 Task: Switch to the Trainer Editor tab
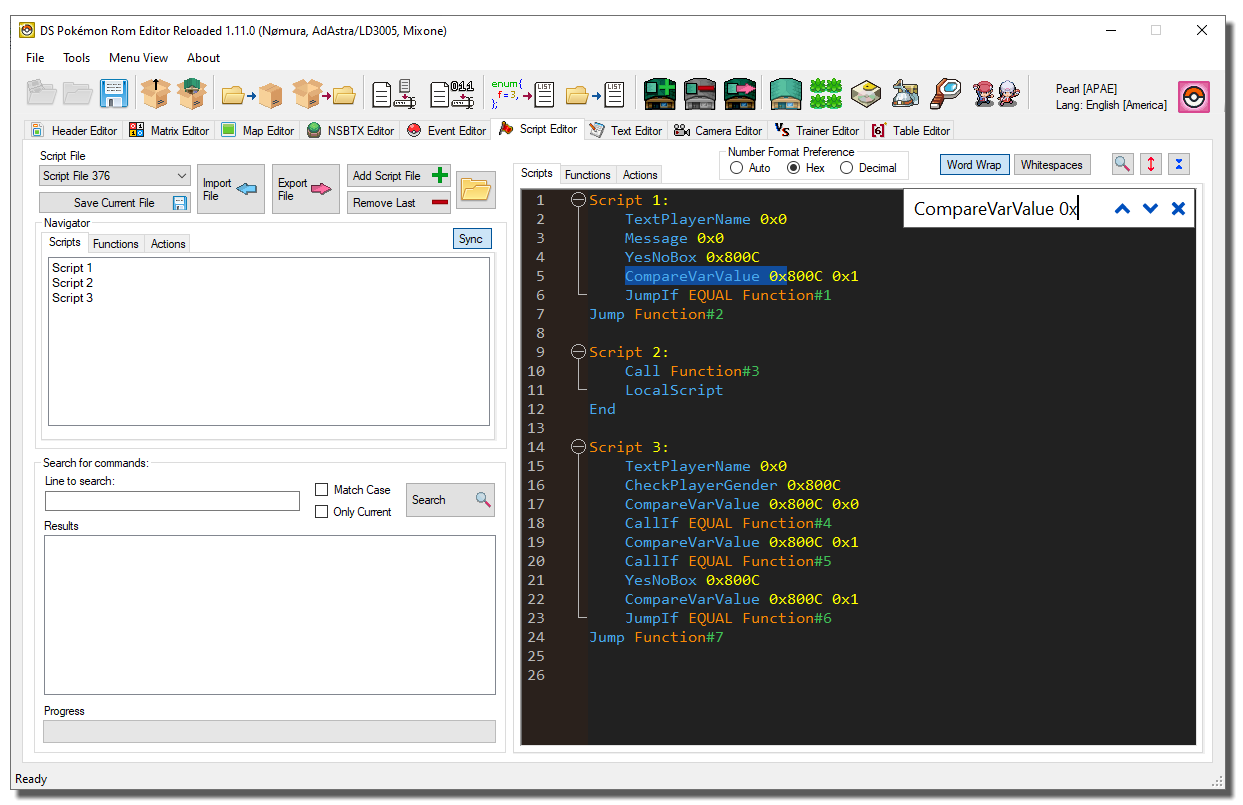817,130
